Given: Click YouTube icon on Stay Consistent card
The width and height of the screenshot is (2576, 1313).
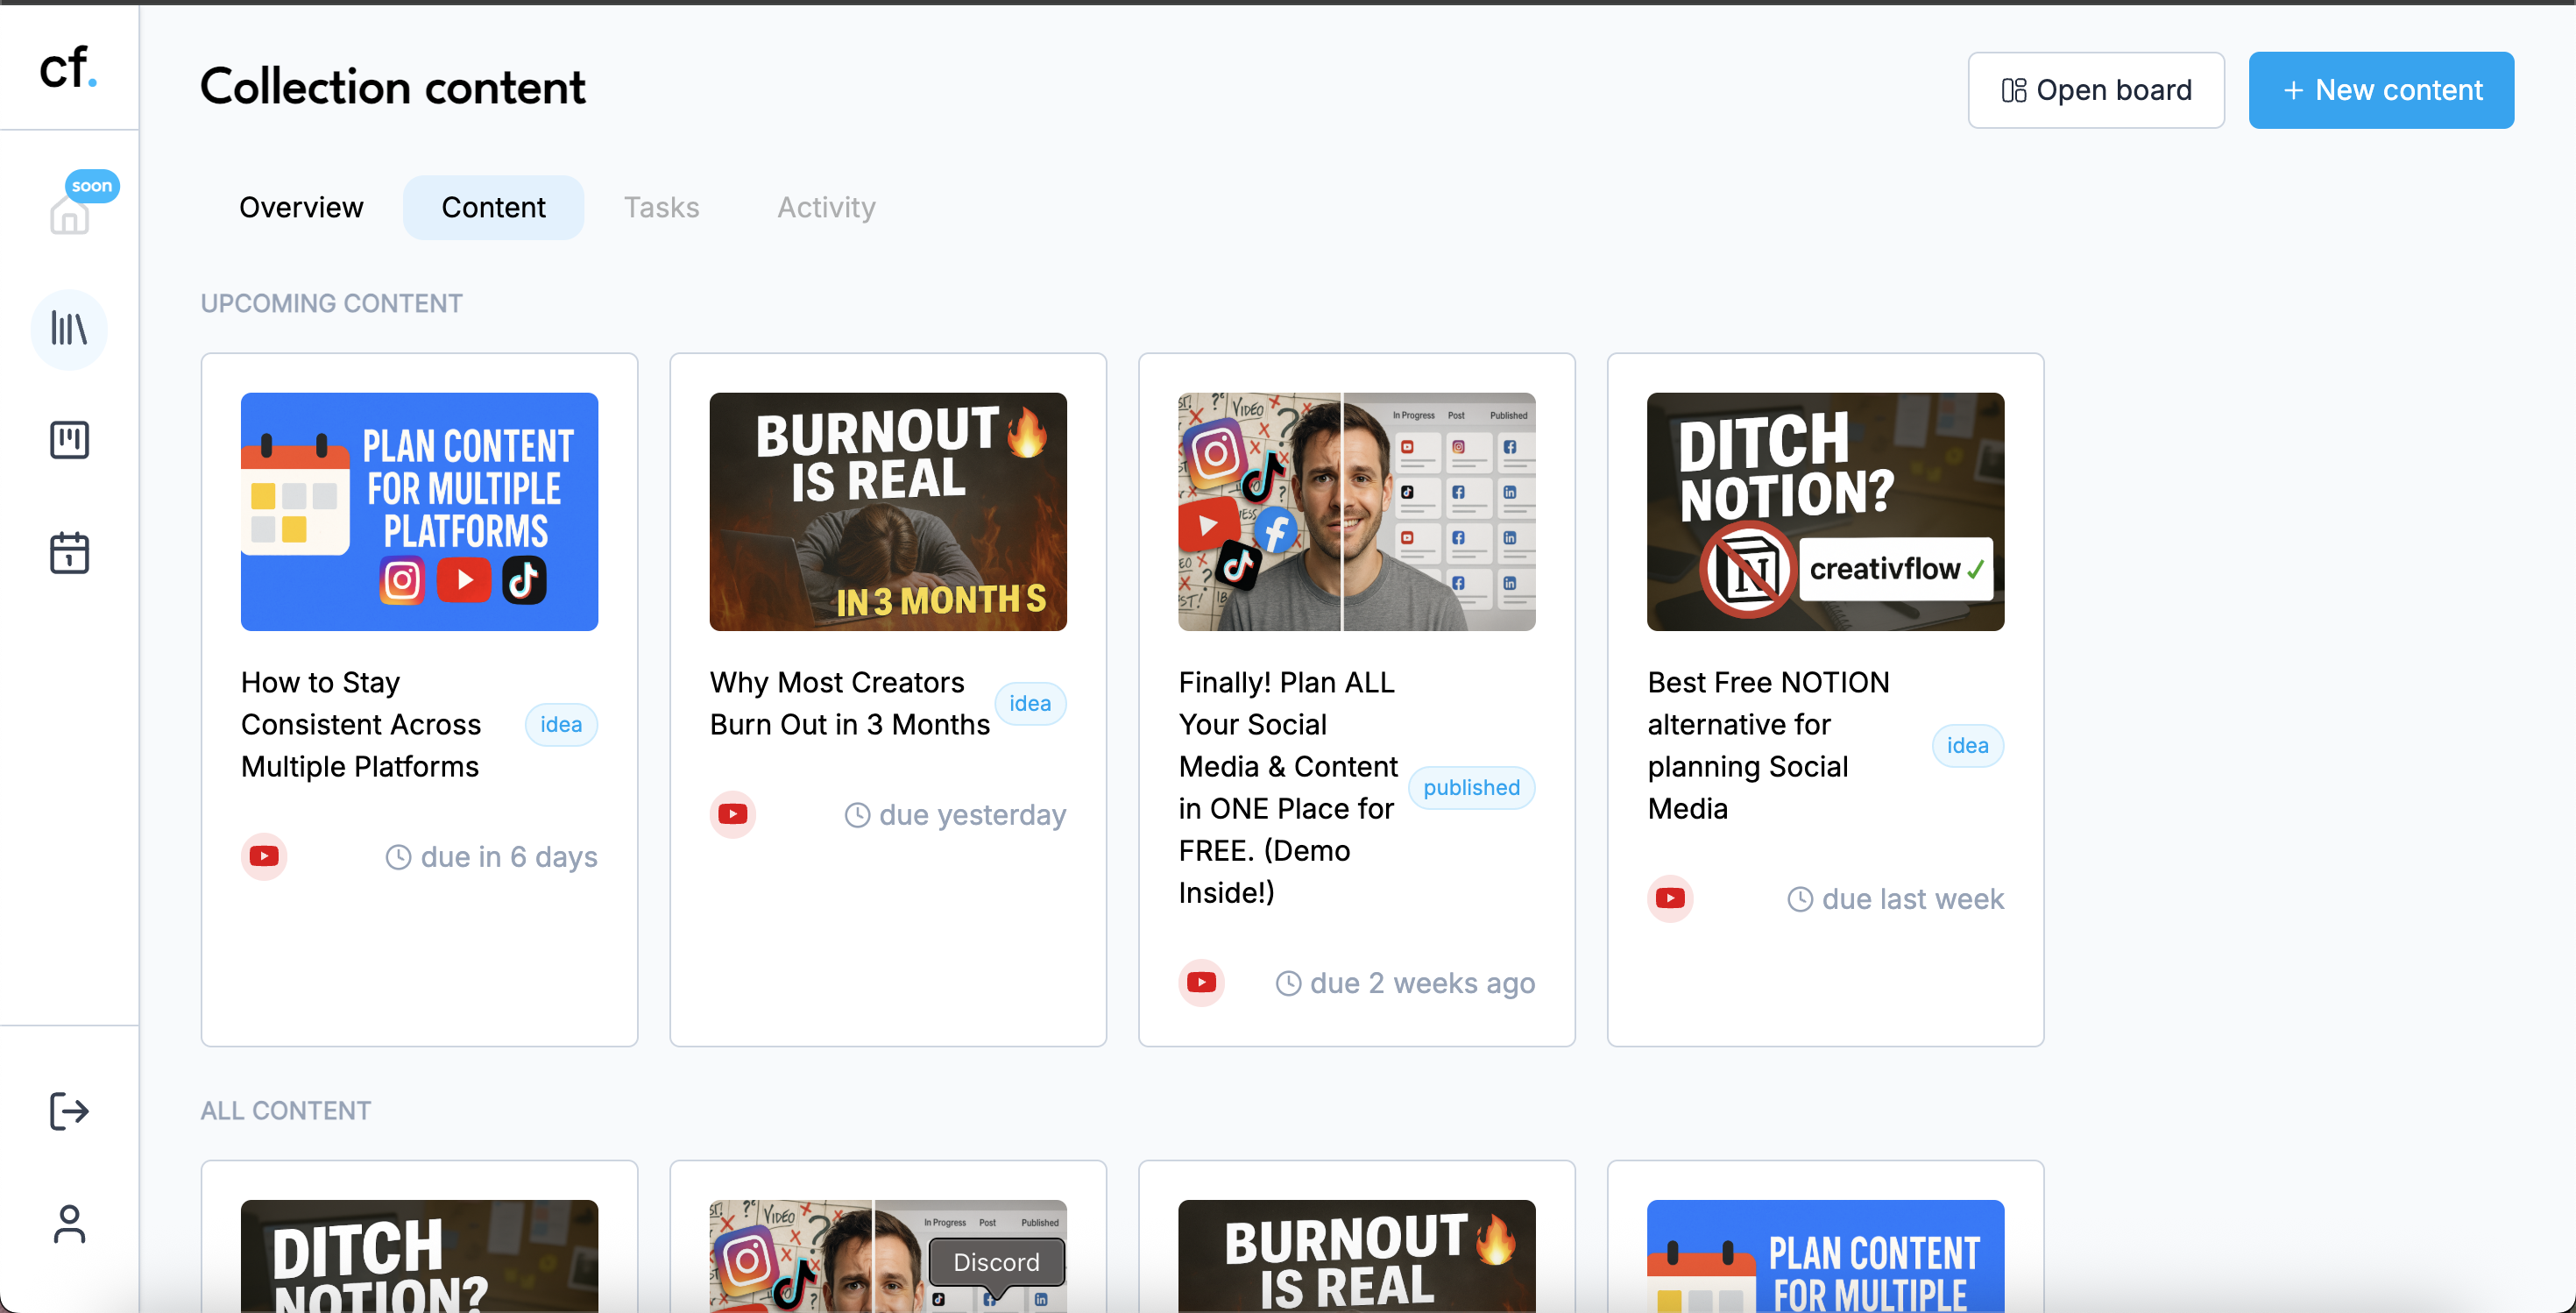Looking at the screenshot, I should pos(264,856).
